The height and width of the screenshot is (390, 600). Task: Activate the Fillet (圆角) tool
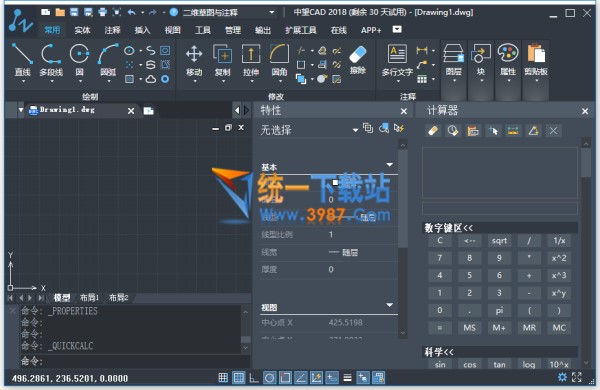pyautogui.click(x=279, y=59)
